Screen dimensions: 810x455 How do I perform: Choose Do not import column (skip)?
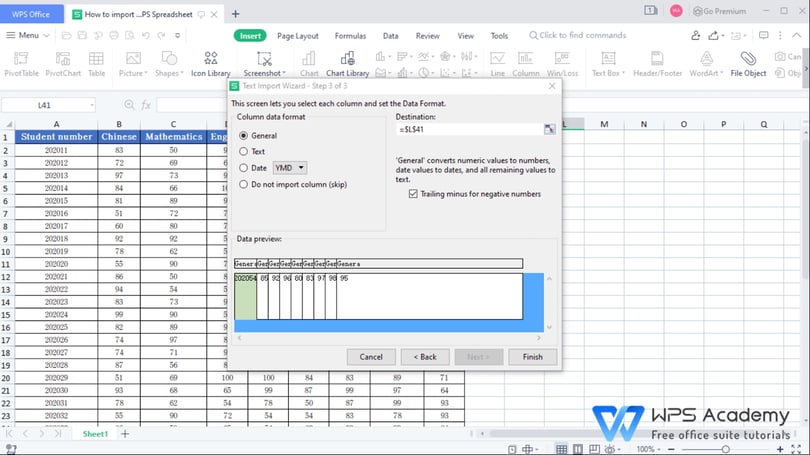(x=244, y=184)
